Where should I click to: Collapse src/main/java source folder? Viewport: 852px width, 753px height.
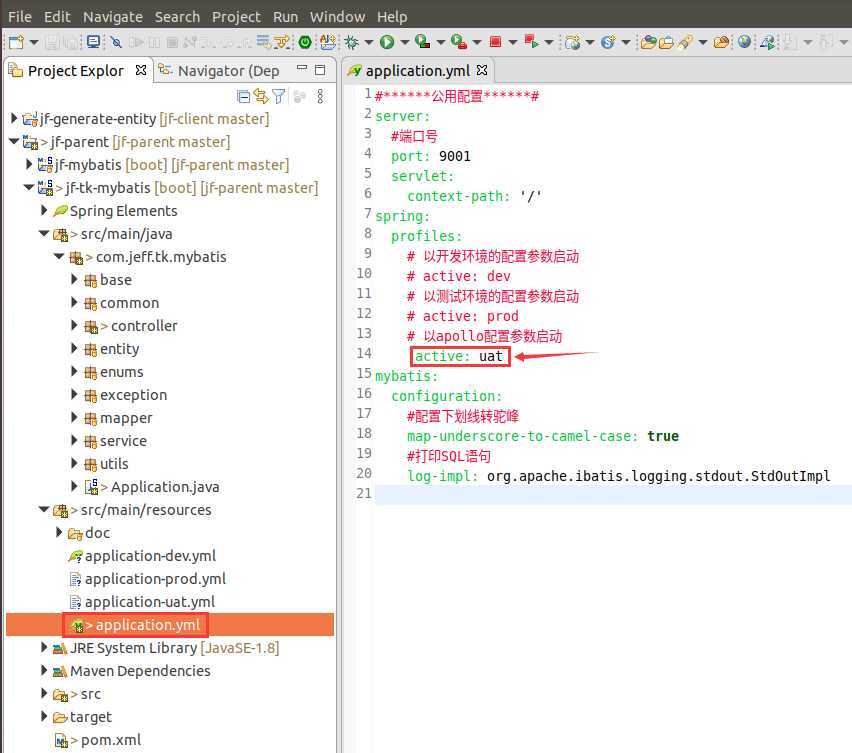tap(45, 234)
